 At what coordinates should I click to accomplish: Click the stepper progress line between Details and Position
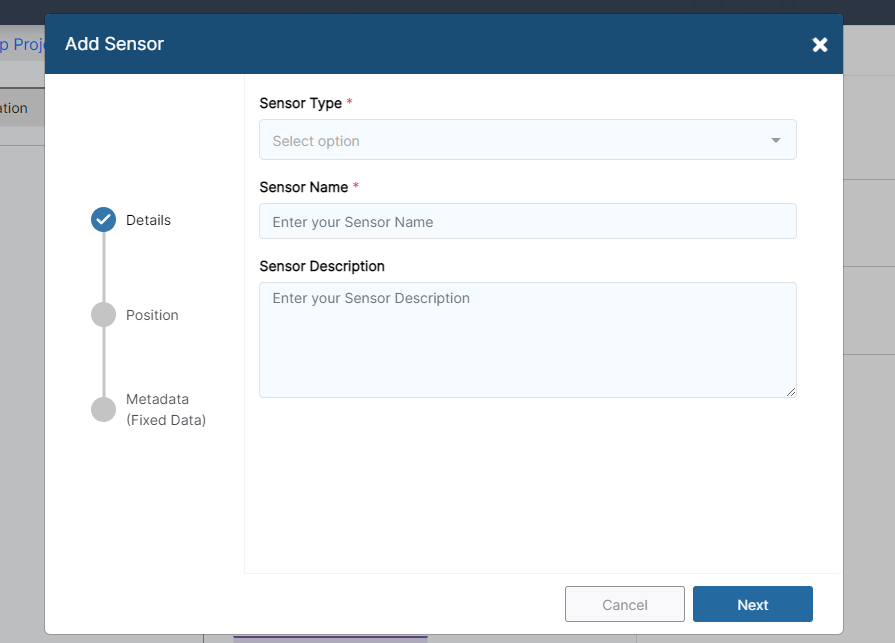(x=102, y=266)
